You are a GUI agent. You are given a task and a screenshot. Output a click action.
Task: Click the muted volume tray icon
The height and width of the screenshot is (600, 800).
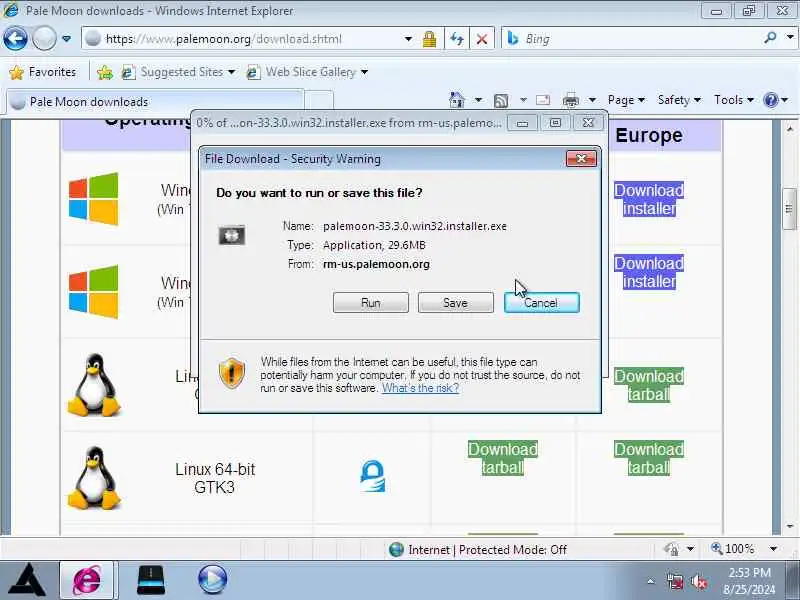click(698, 582)
